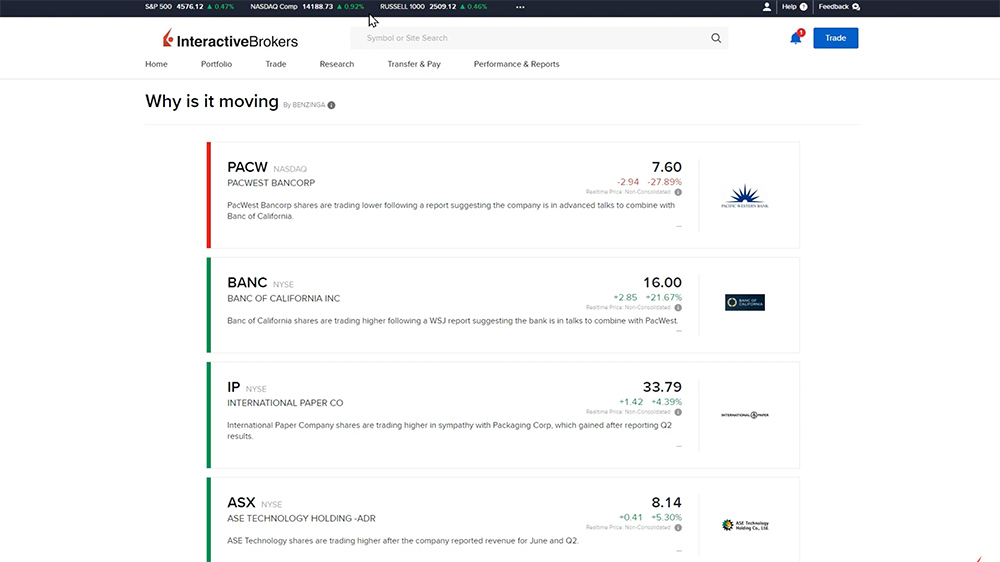The image size is (1000, 562).
Task: Click the NASDAQ Comp index quote
Action: pyautogui.click(x=307, y=7)
